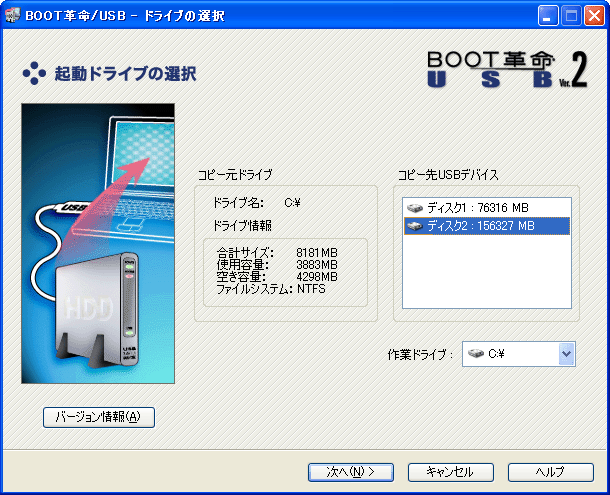This screenshot has width=610, height=495.
Task: Click the USB HDD illustration image
Action: click(x=98, y=244)
